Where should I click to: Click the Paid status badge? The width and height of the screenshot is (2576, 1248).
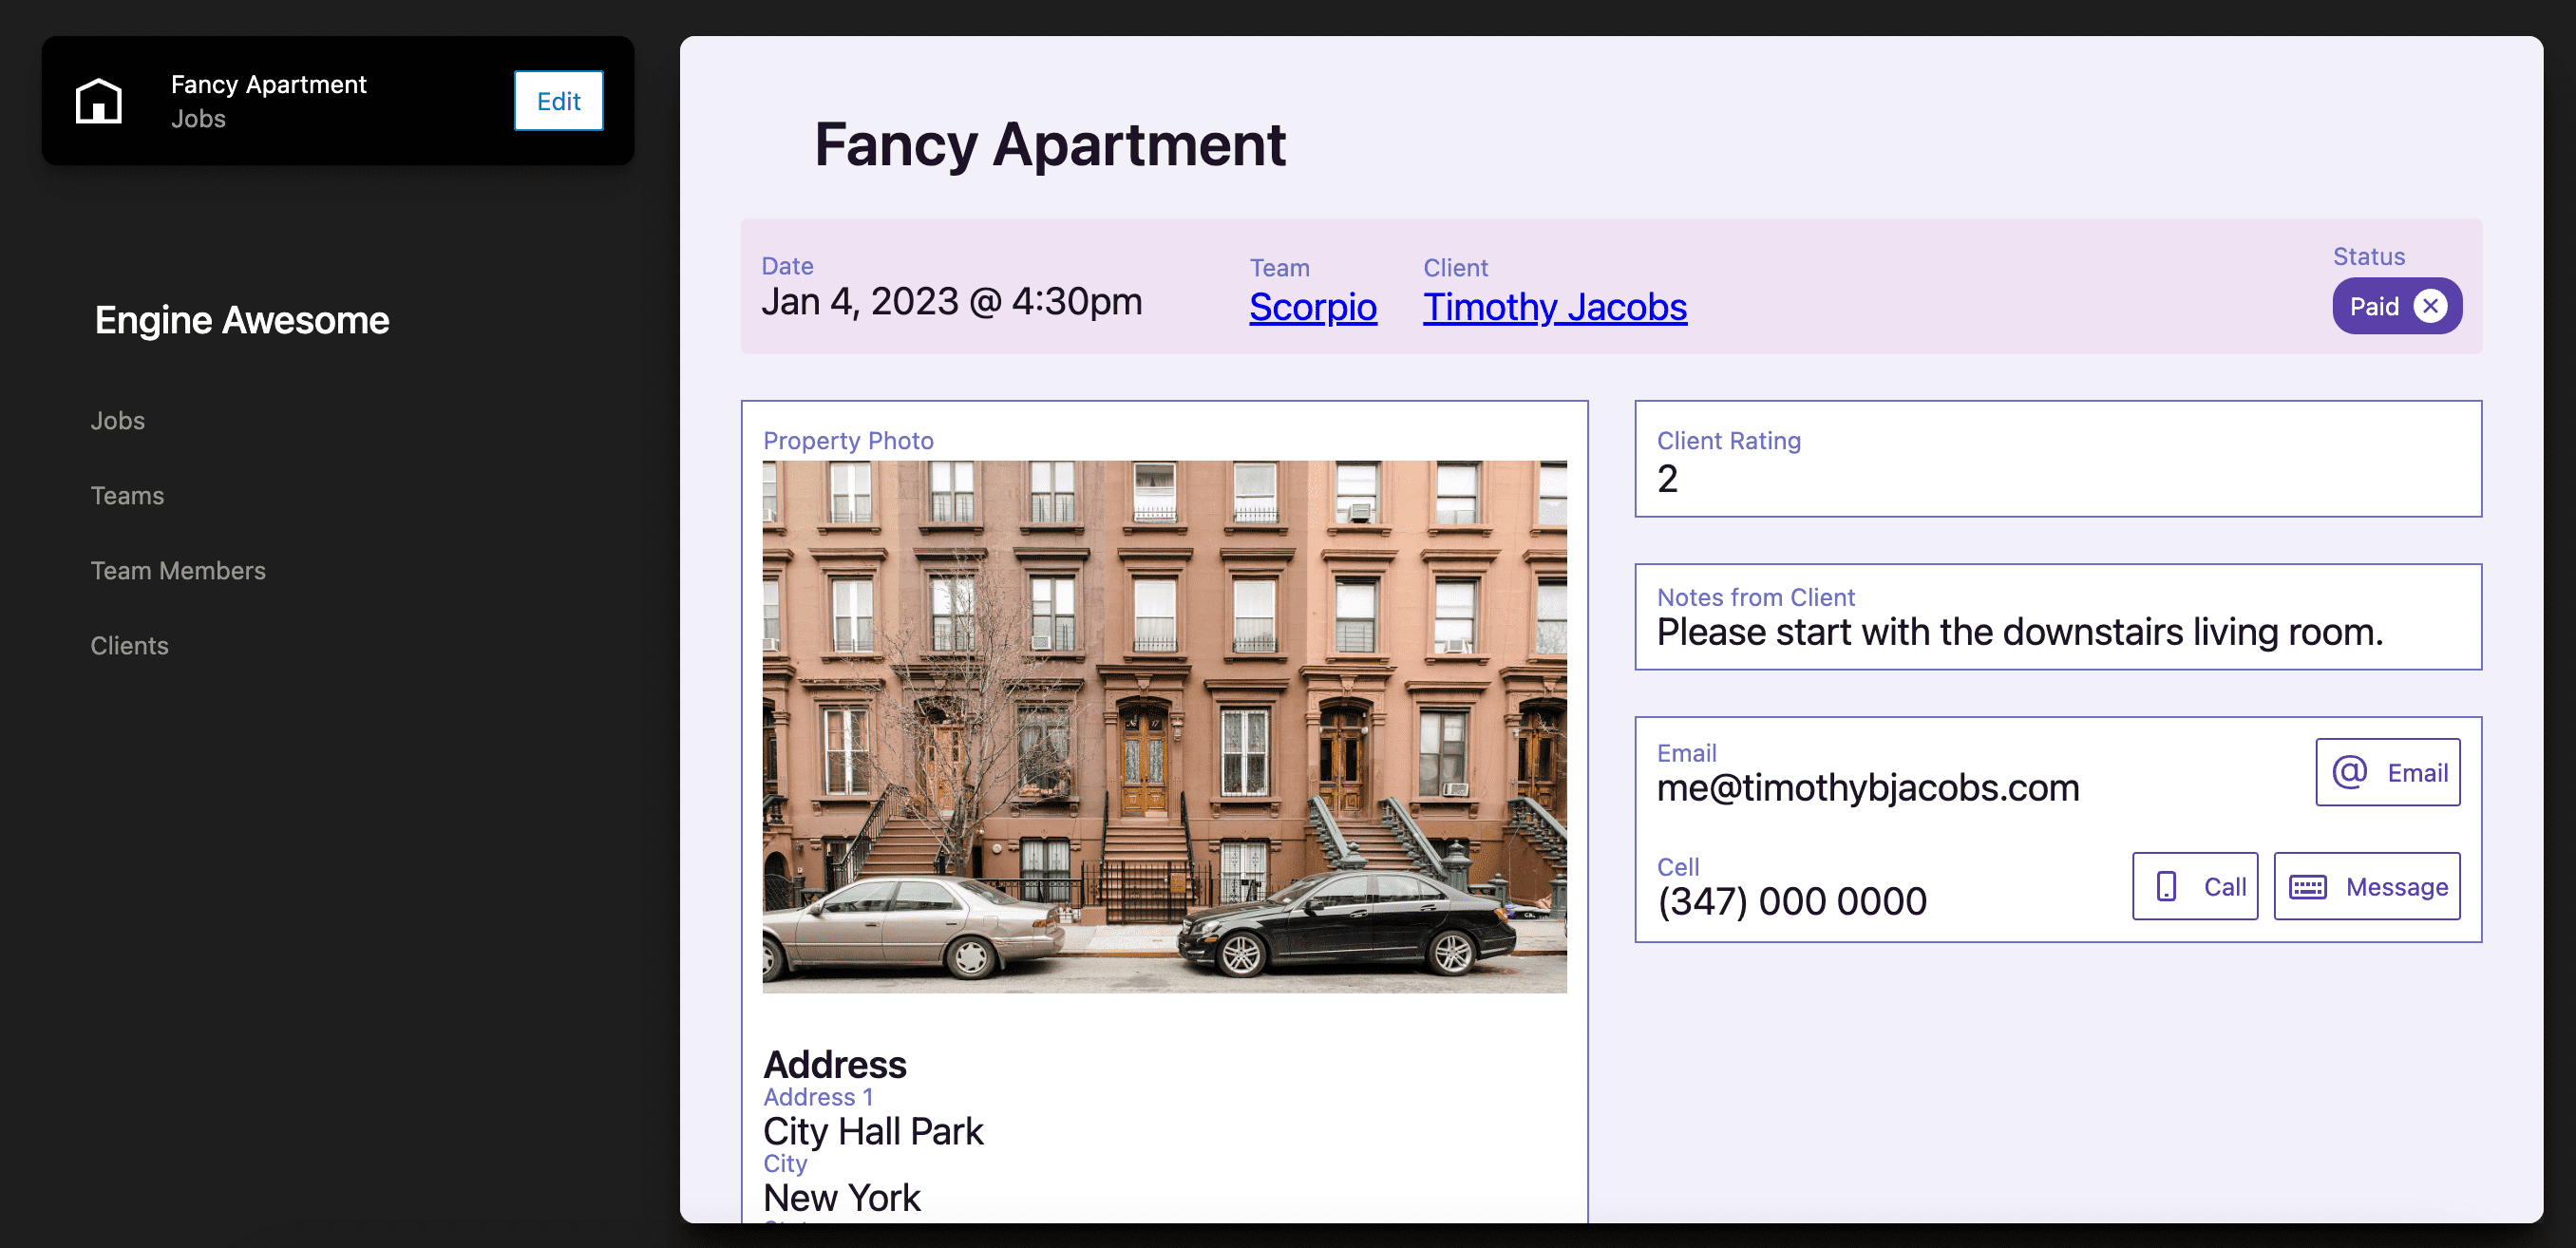pyautogui.click(x=2374, y=306)
